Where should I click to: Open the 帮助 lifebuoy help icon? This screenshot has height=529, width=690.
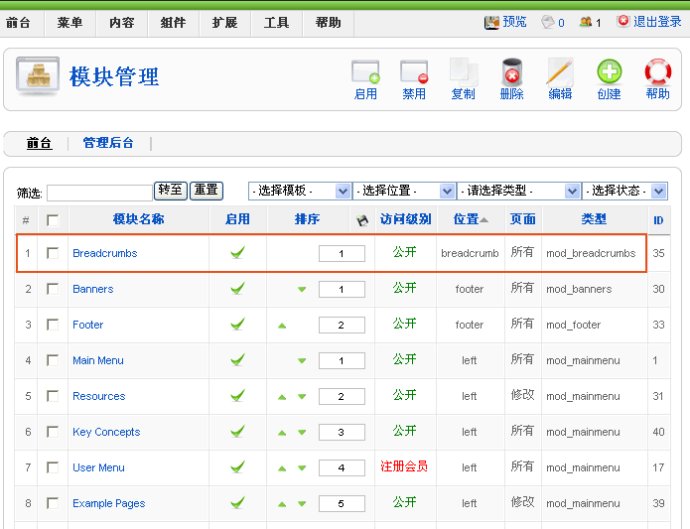coord(657,73)
